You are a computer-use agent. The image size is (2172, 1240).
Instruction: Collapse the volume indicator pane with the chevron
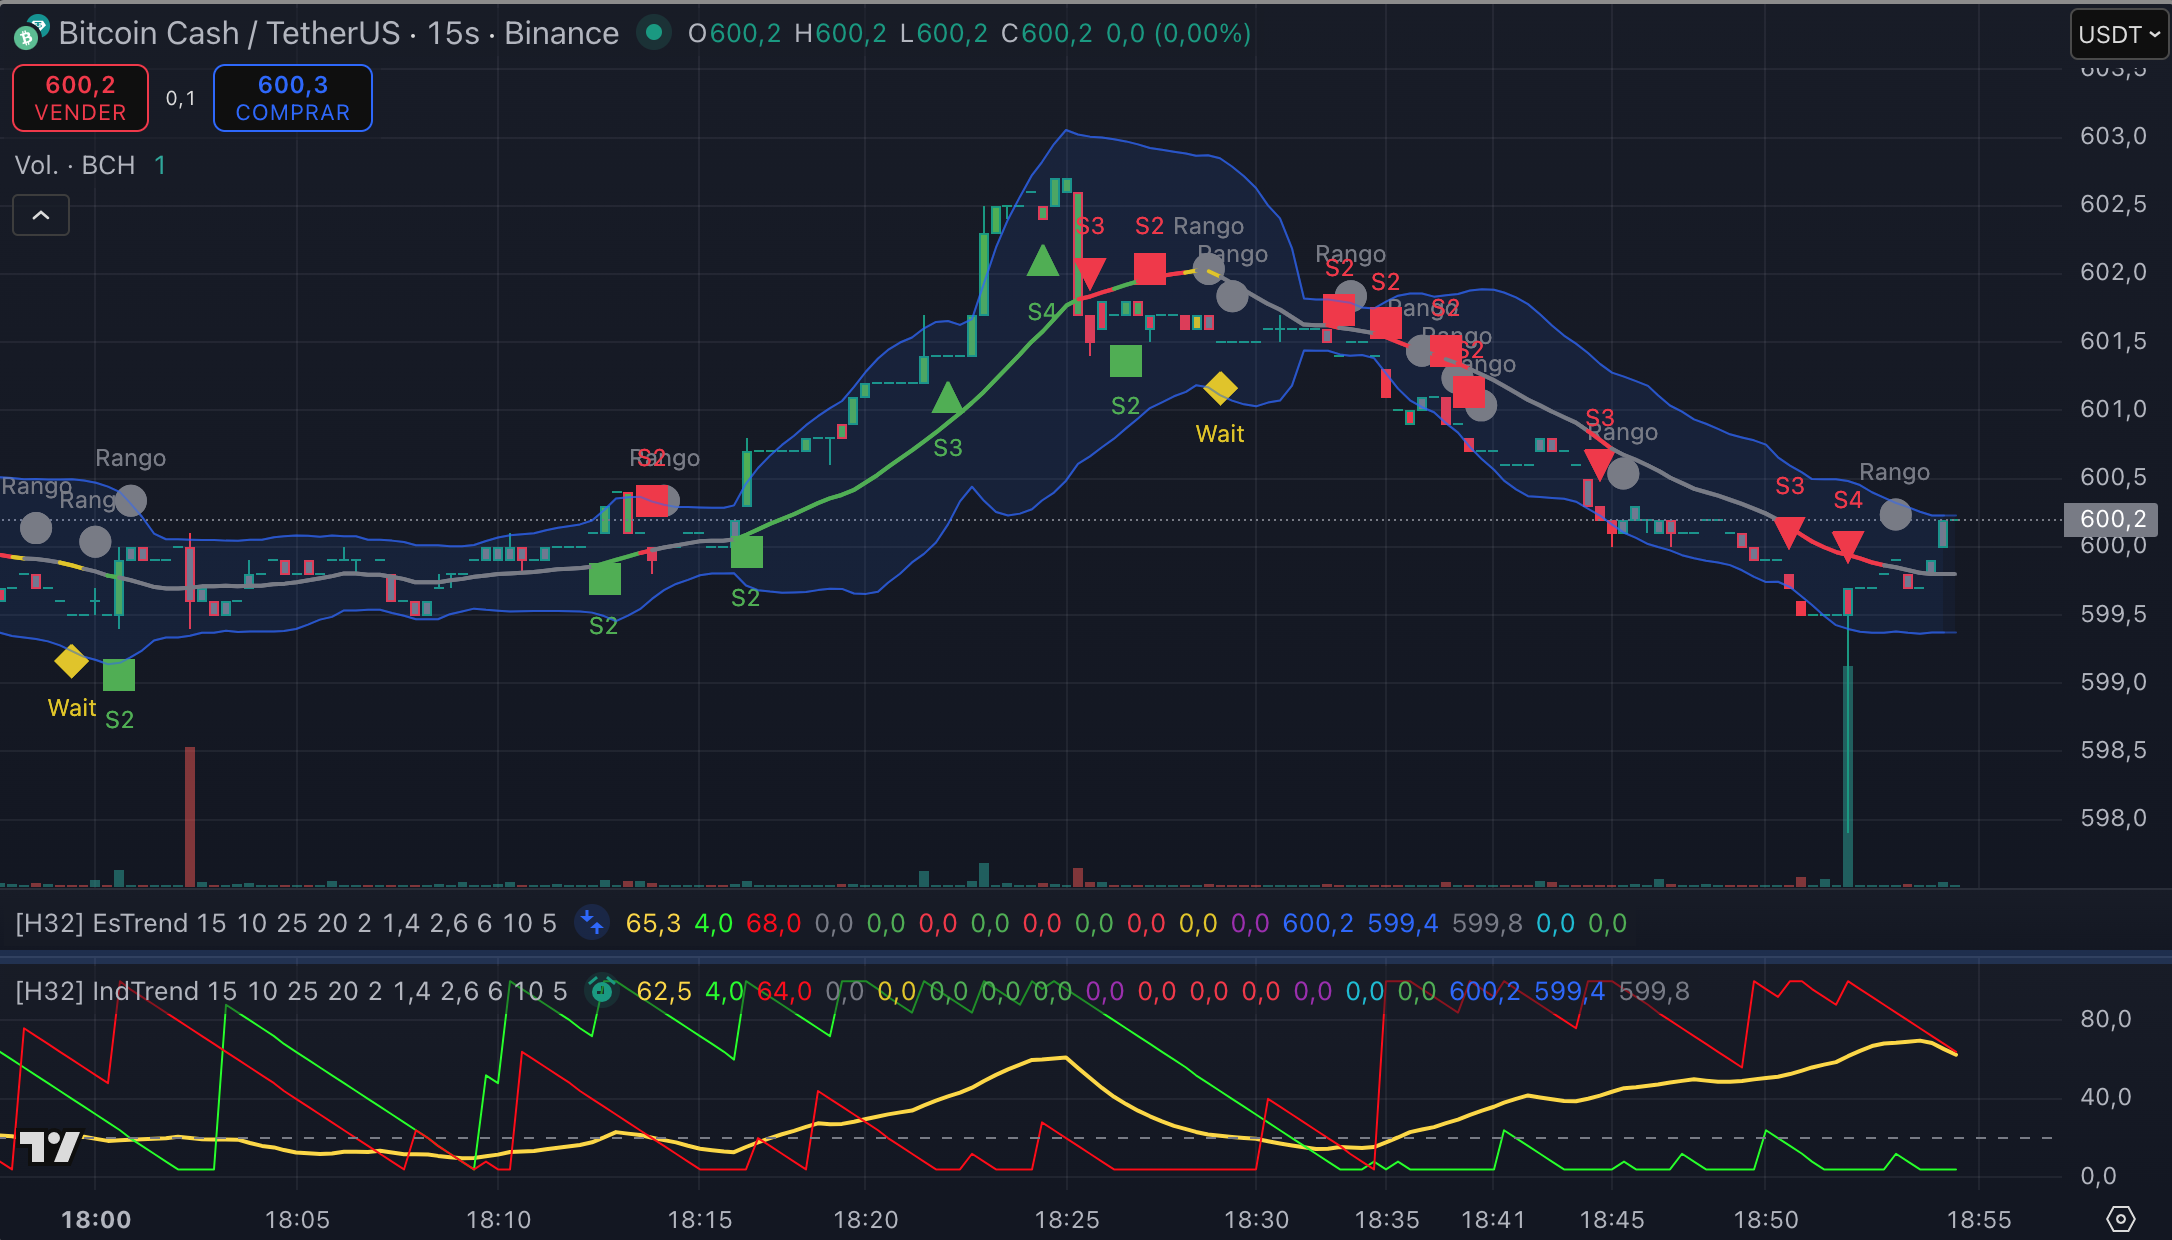point(40,215)
